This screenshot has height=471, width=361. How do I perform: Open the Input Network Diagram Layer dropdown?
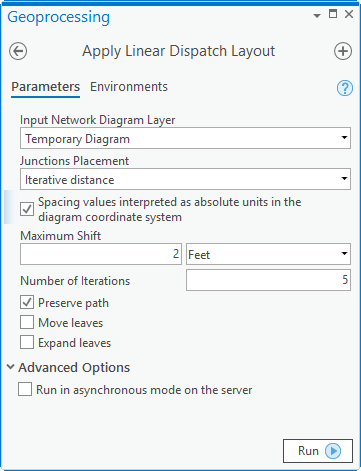click(185, 138)
